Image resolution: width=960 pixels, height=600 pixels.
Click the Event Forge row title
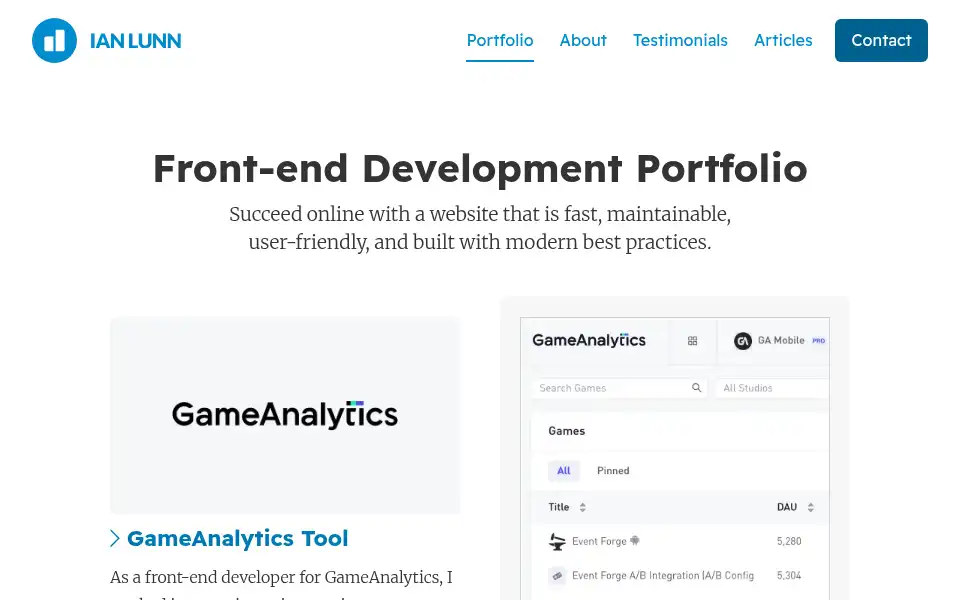[x=599, y=541]
